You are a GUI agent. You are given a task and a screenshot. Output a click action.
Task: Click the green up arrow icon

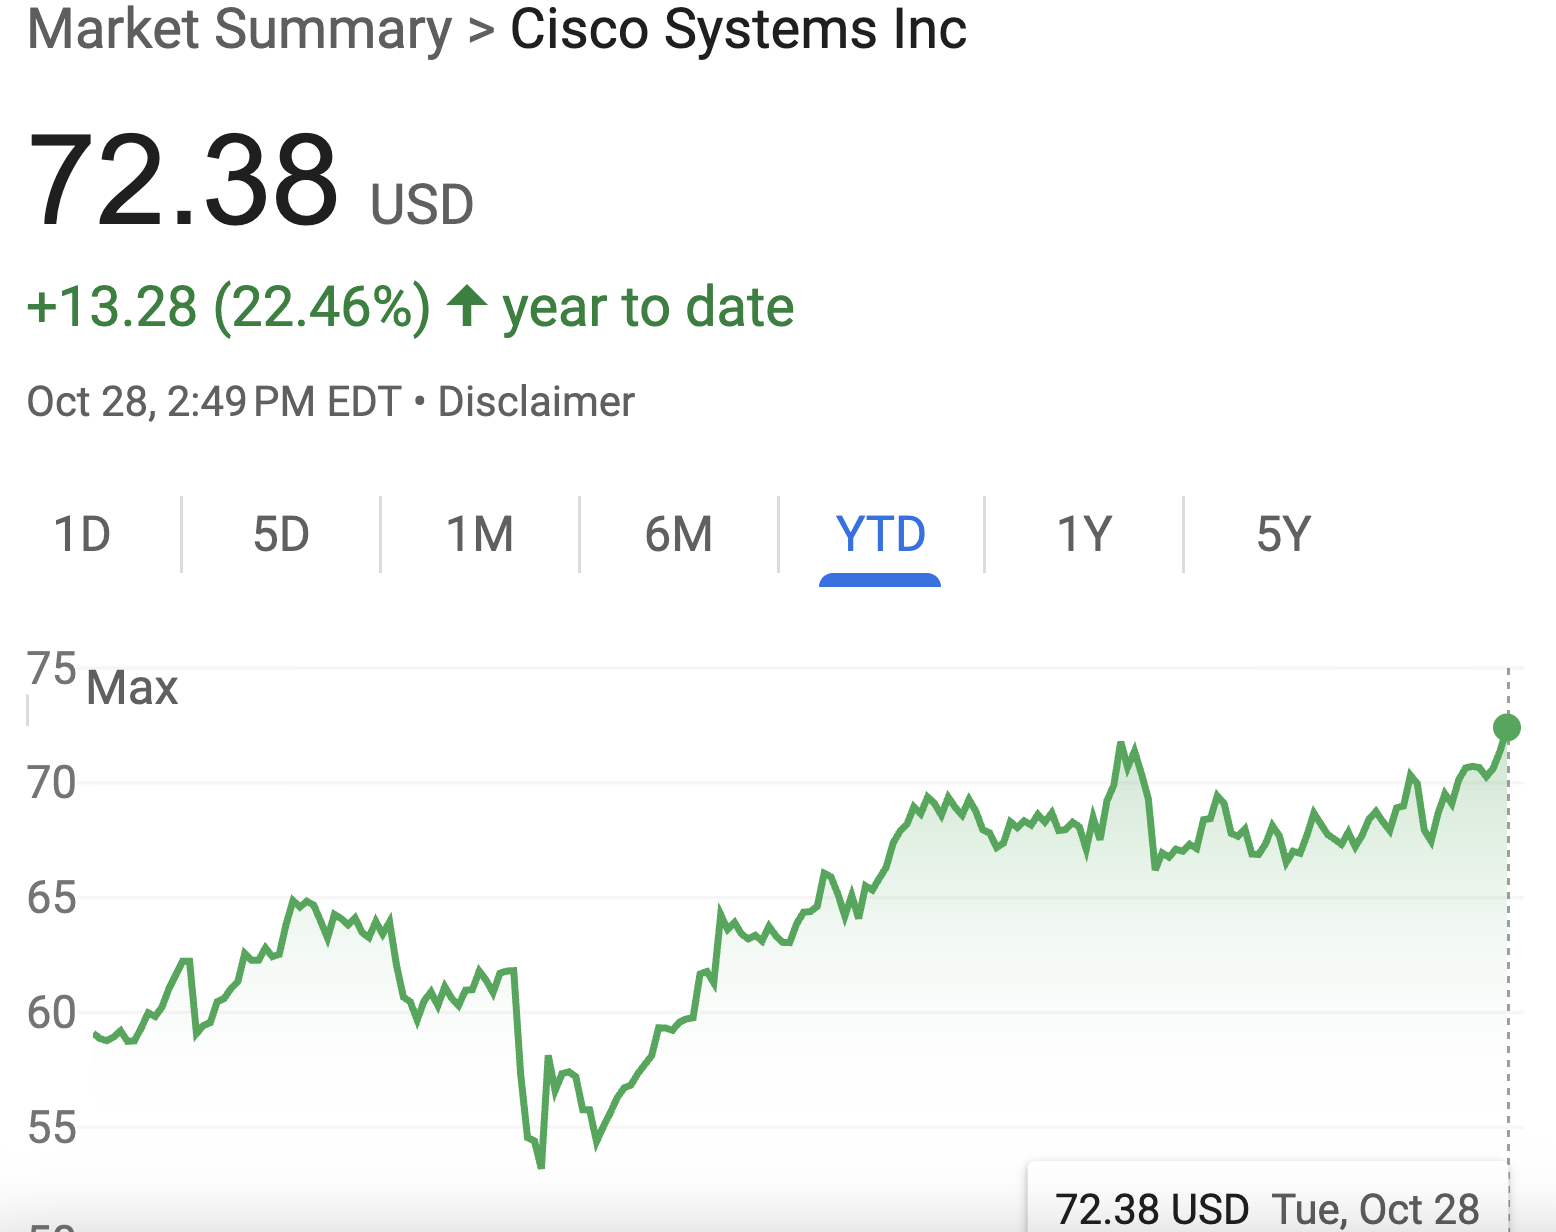(x=466, y=306)
